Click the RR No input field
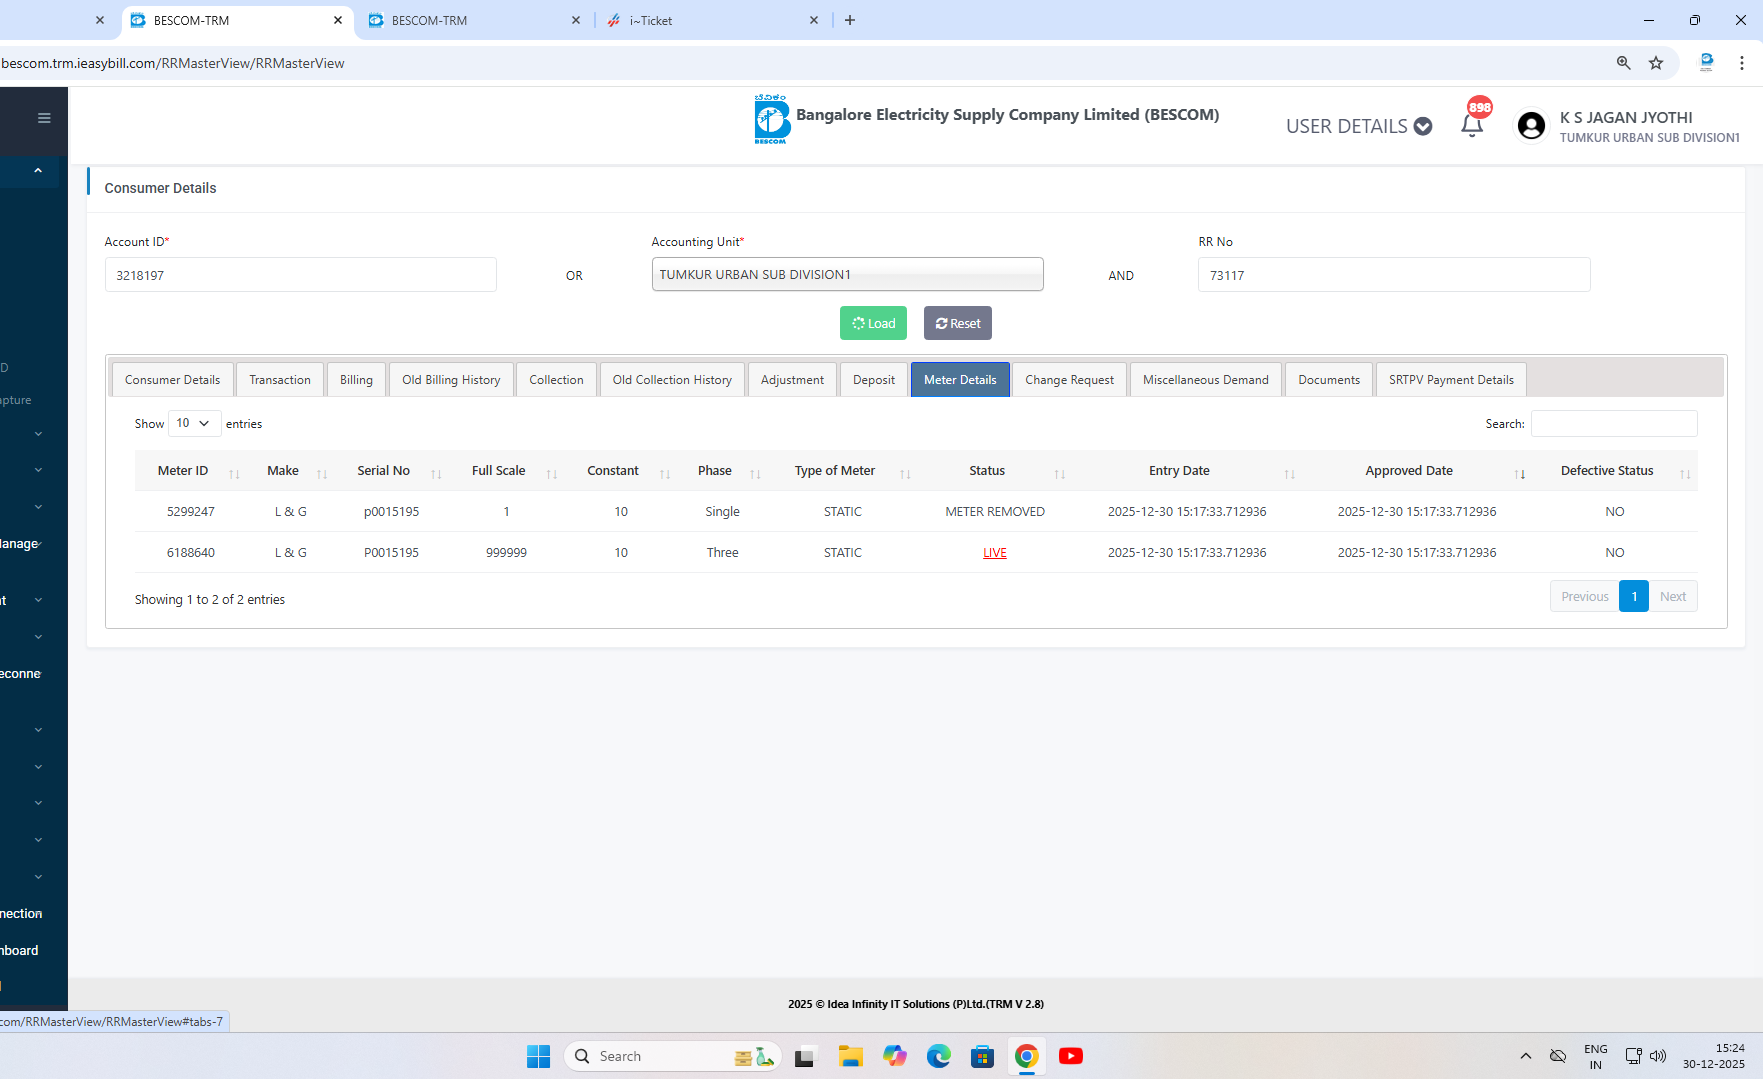This screenshot has height=1079, width=1763. point(1393,275)
